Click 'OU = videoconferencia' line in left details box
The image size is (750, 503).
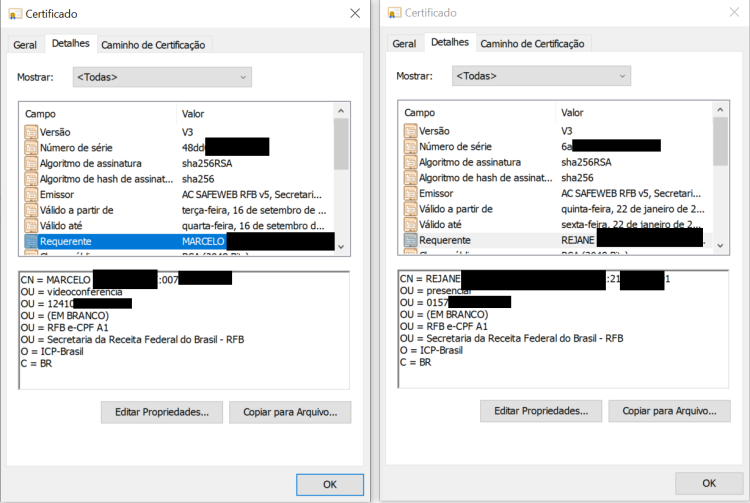point(71,292)
